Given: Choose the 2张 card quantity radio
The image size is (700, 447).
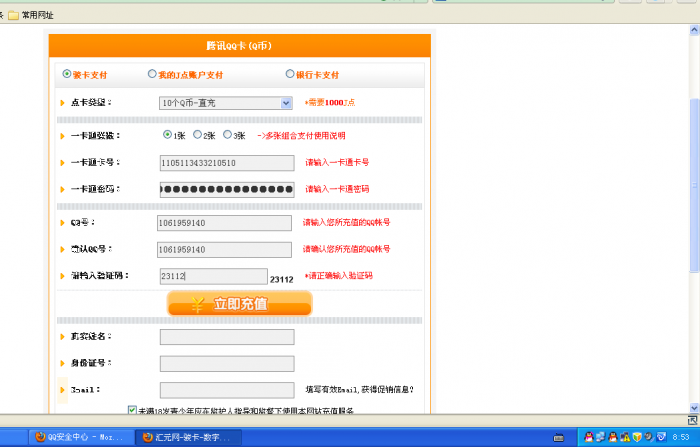Looking at the screenshot, I should [197, 134].
